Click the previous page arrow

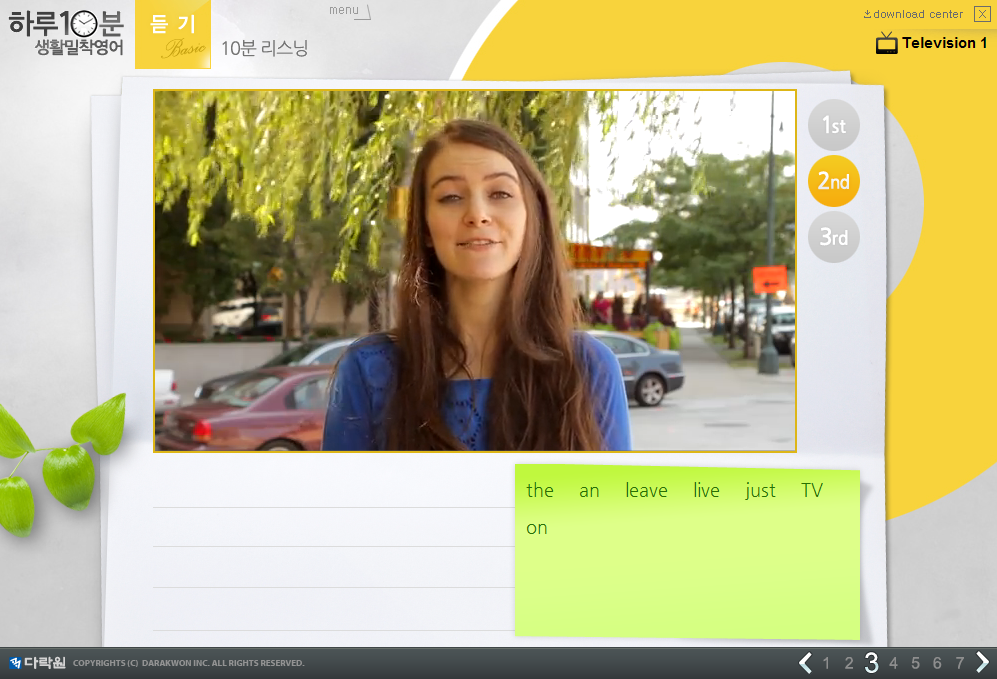coord(805,663)
